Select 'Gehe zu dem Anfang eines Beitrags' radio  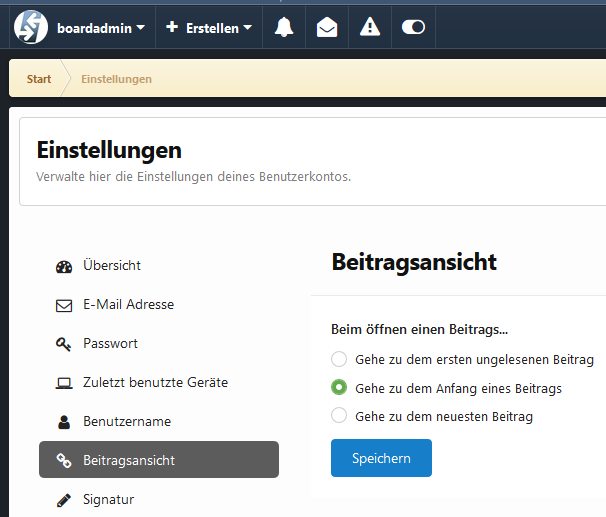pyautogui.click(x=339, y=387)
